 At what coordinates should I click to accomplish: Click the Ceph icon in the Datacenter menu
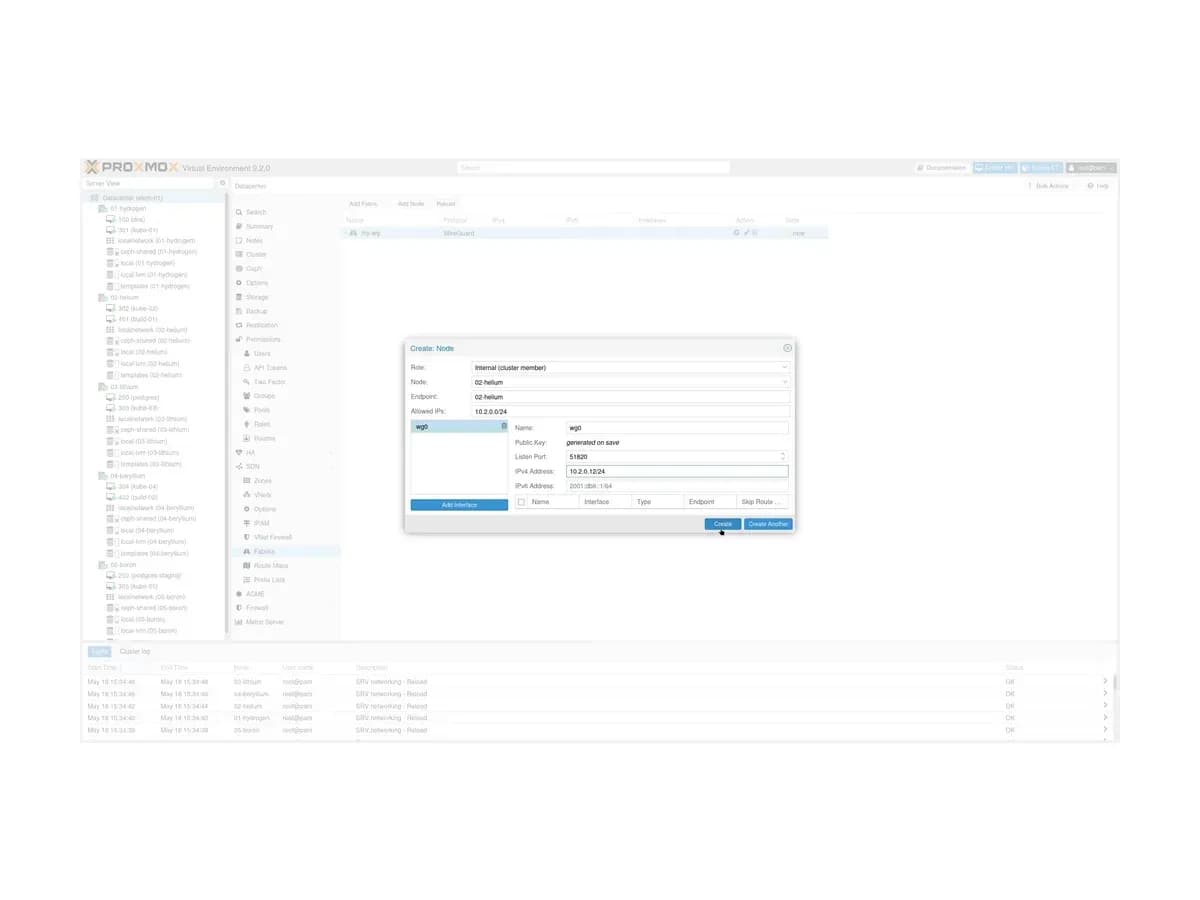[x=238, y=269]
